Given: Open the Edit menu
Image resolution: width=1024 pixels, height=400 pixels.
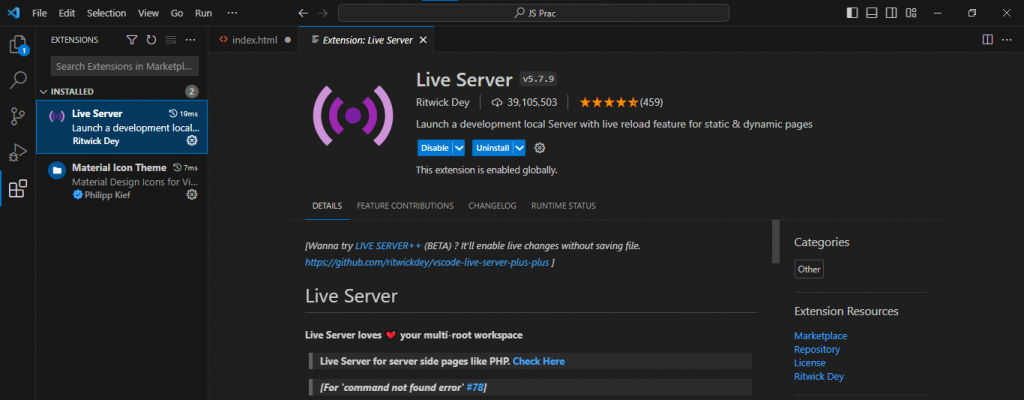Looking at the screenshot, I should click(67, 13).
